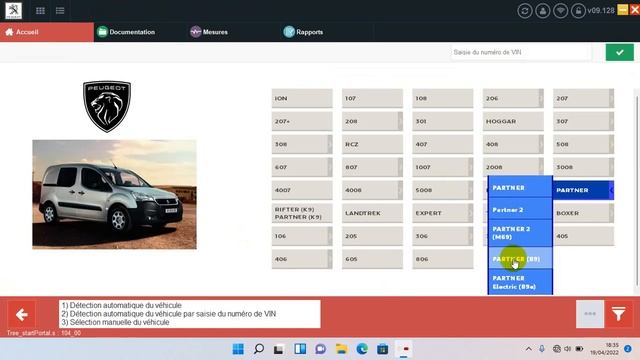Screen dimensions: 640x360
Task: Choose PARTNER Electric (B9e) entry
Action: click(x=520, y=282)
